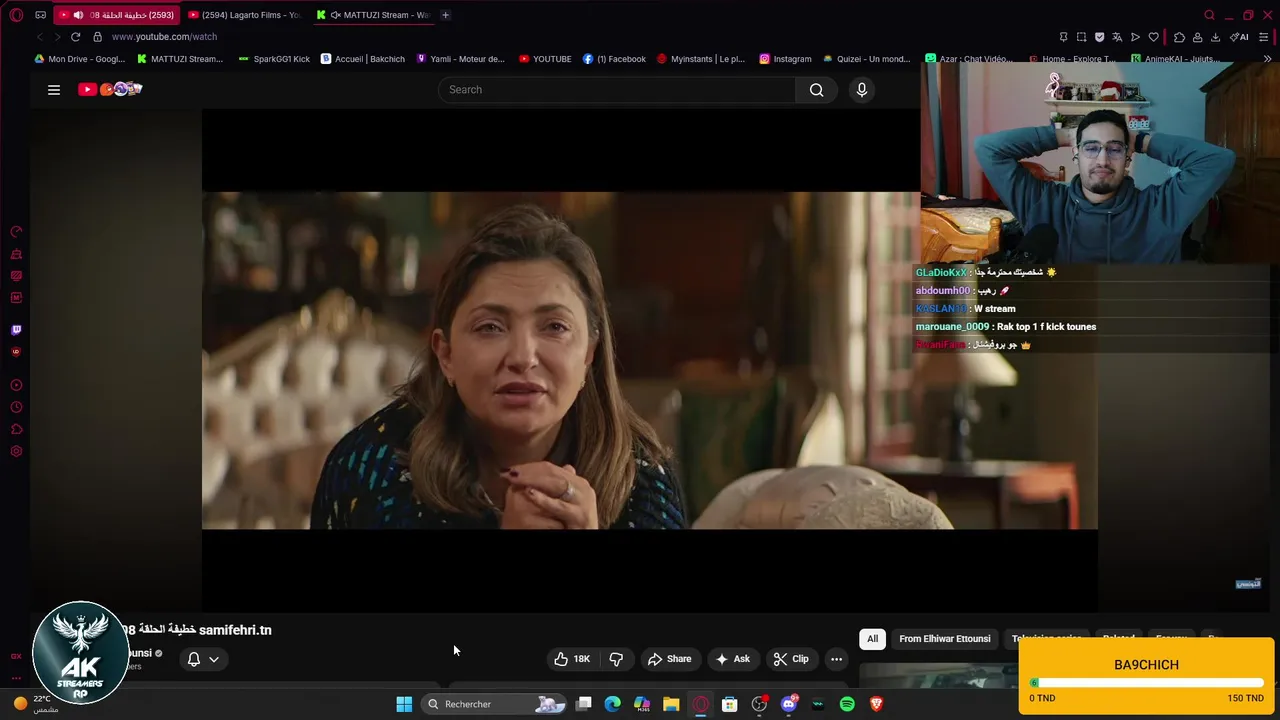The width and height of the screenshot is (1280, 720).
Task: Open sidebar Settings gear
Action: [x=16, y=452]
